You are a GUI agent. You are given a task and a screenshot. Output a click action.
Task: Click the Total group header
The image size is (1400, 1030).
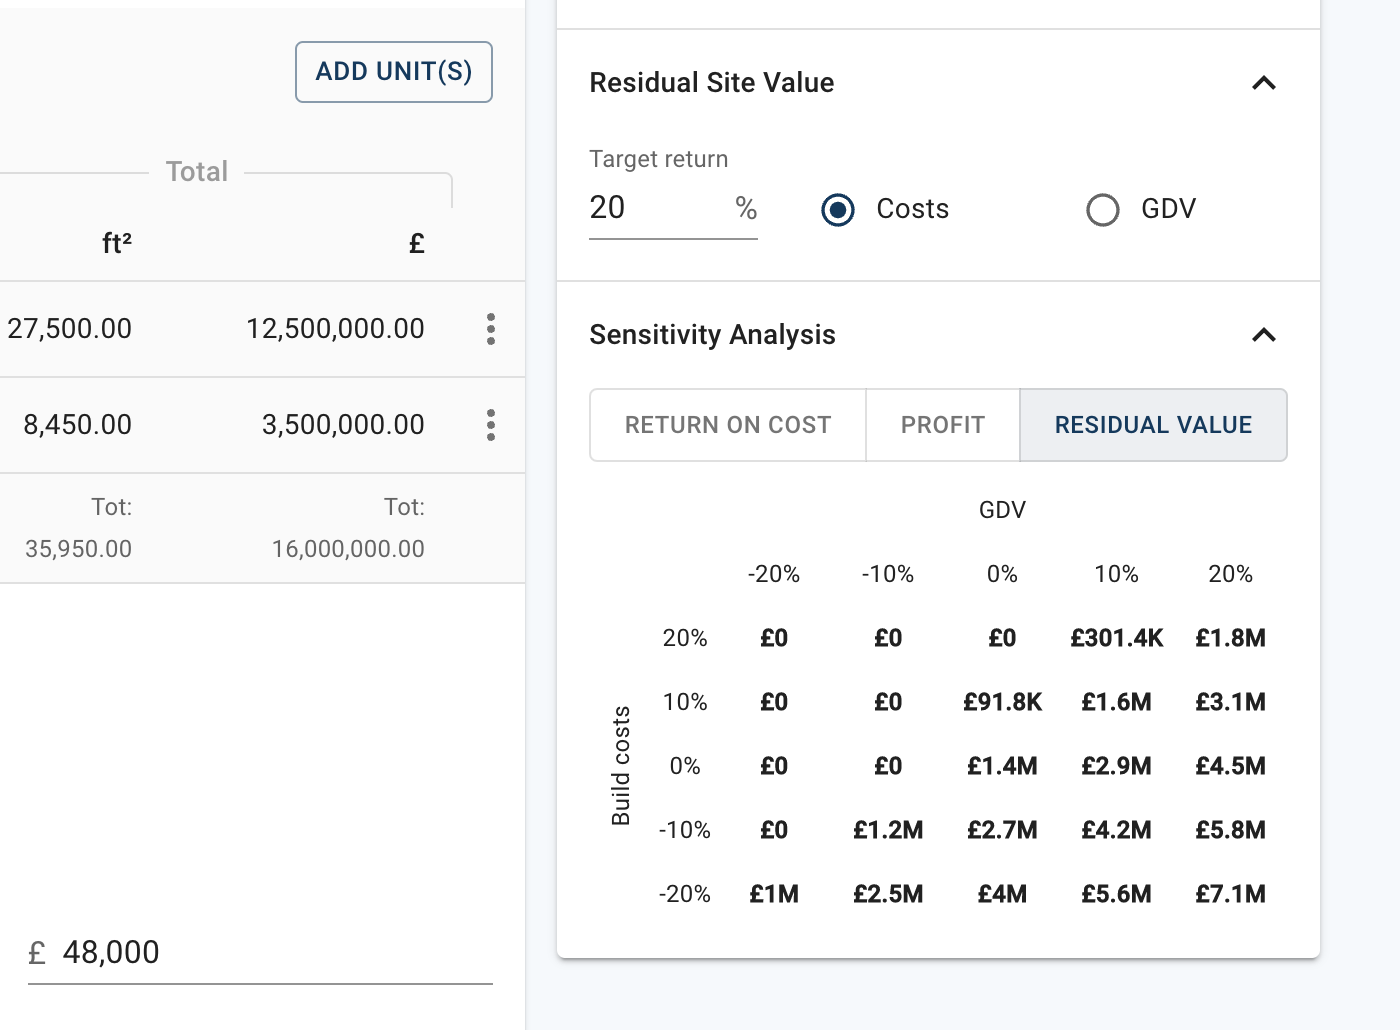(x=197, y=172)
